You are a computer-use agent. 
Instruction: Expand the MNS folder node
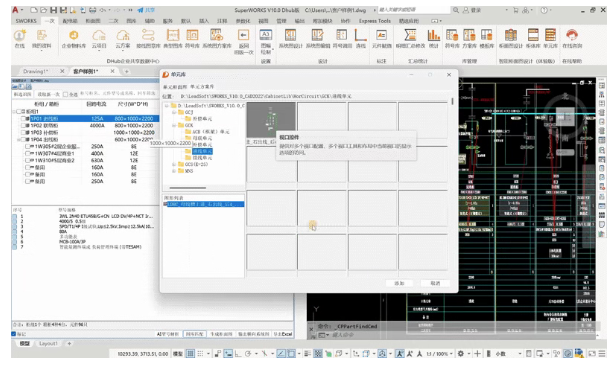tap(174, 171)
